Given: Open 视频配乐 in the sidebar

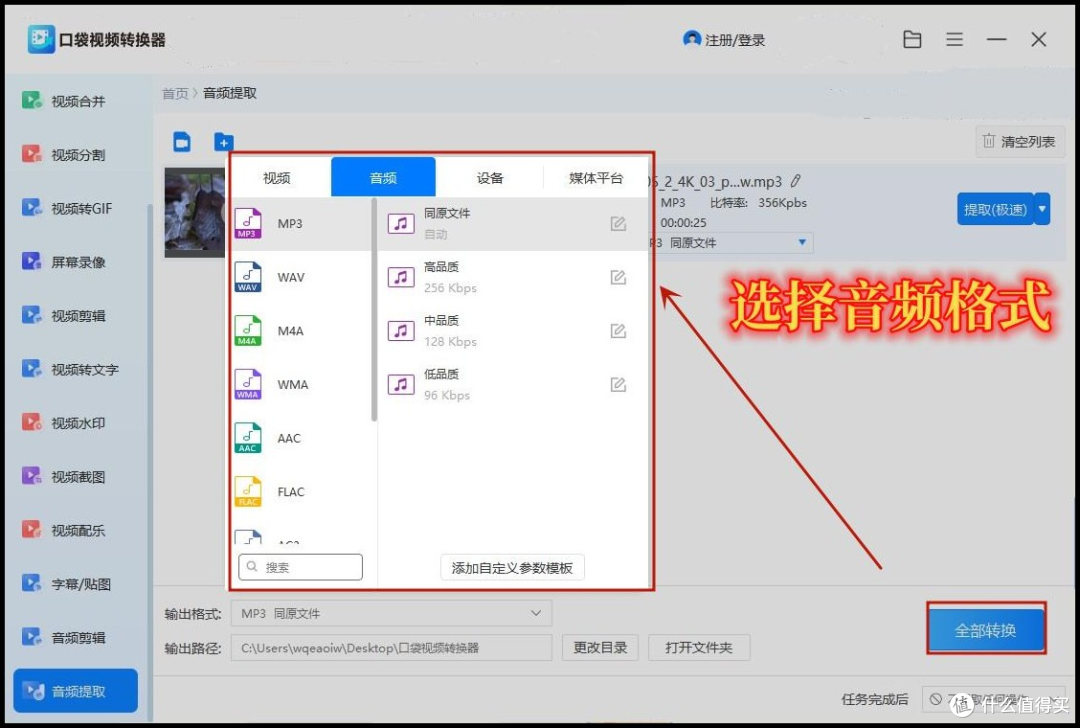Looking at the screenshot, I should point(63,530).
